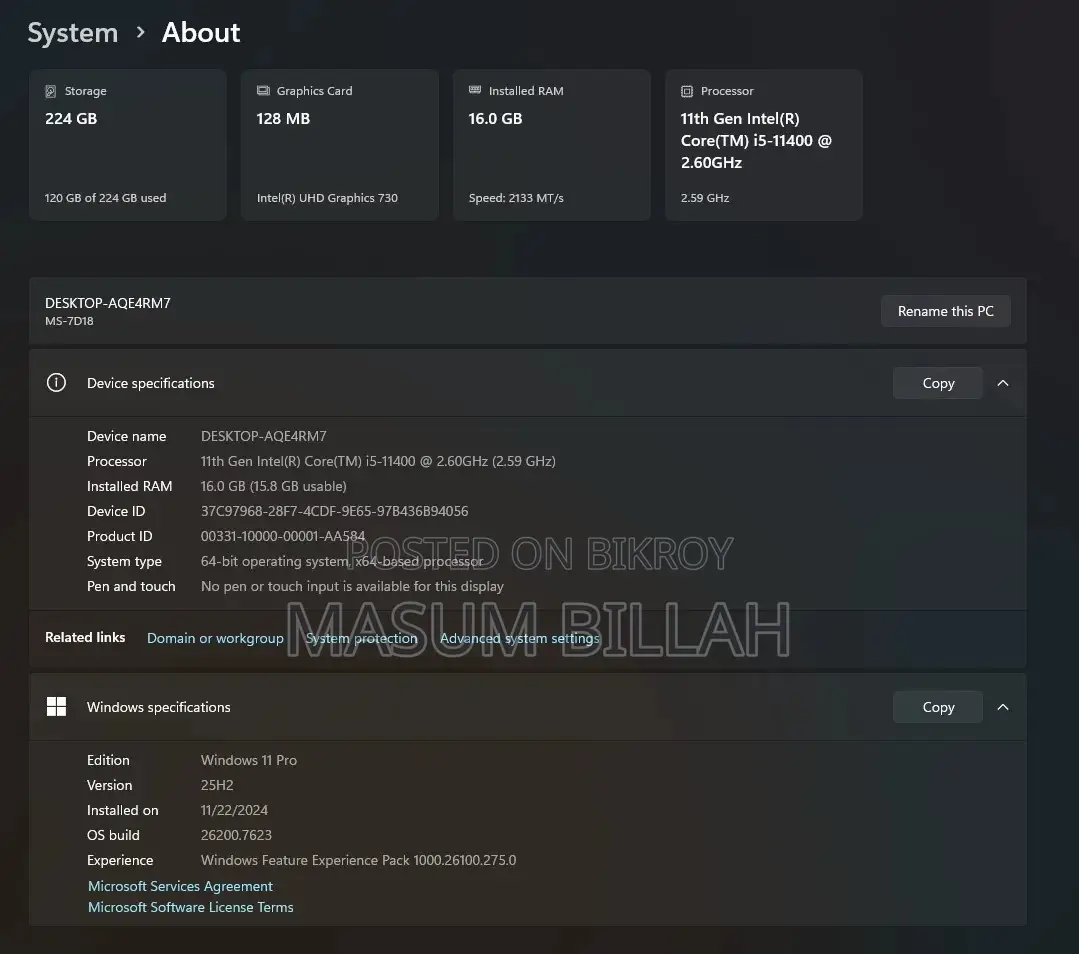This screenshot has width=1079, height=954.
Task: Click the Installed RAM icon
Action: click(x=475, y=90)
